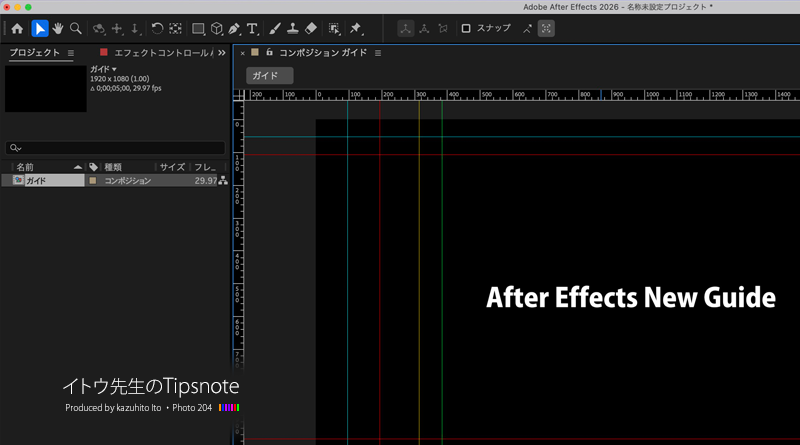Select the Puppet Pin tool
The height and width of the screenshot is (445, 800).
(356, 29)
